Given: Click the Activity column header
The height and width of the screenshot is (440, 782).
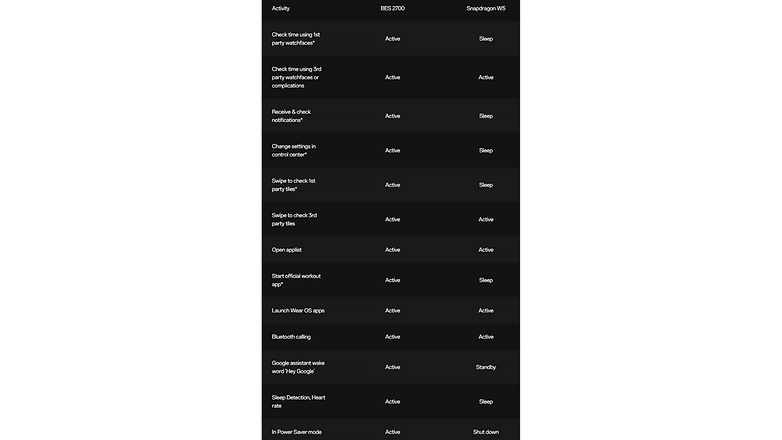Looking at the screenshot, I should point(280,8).
